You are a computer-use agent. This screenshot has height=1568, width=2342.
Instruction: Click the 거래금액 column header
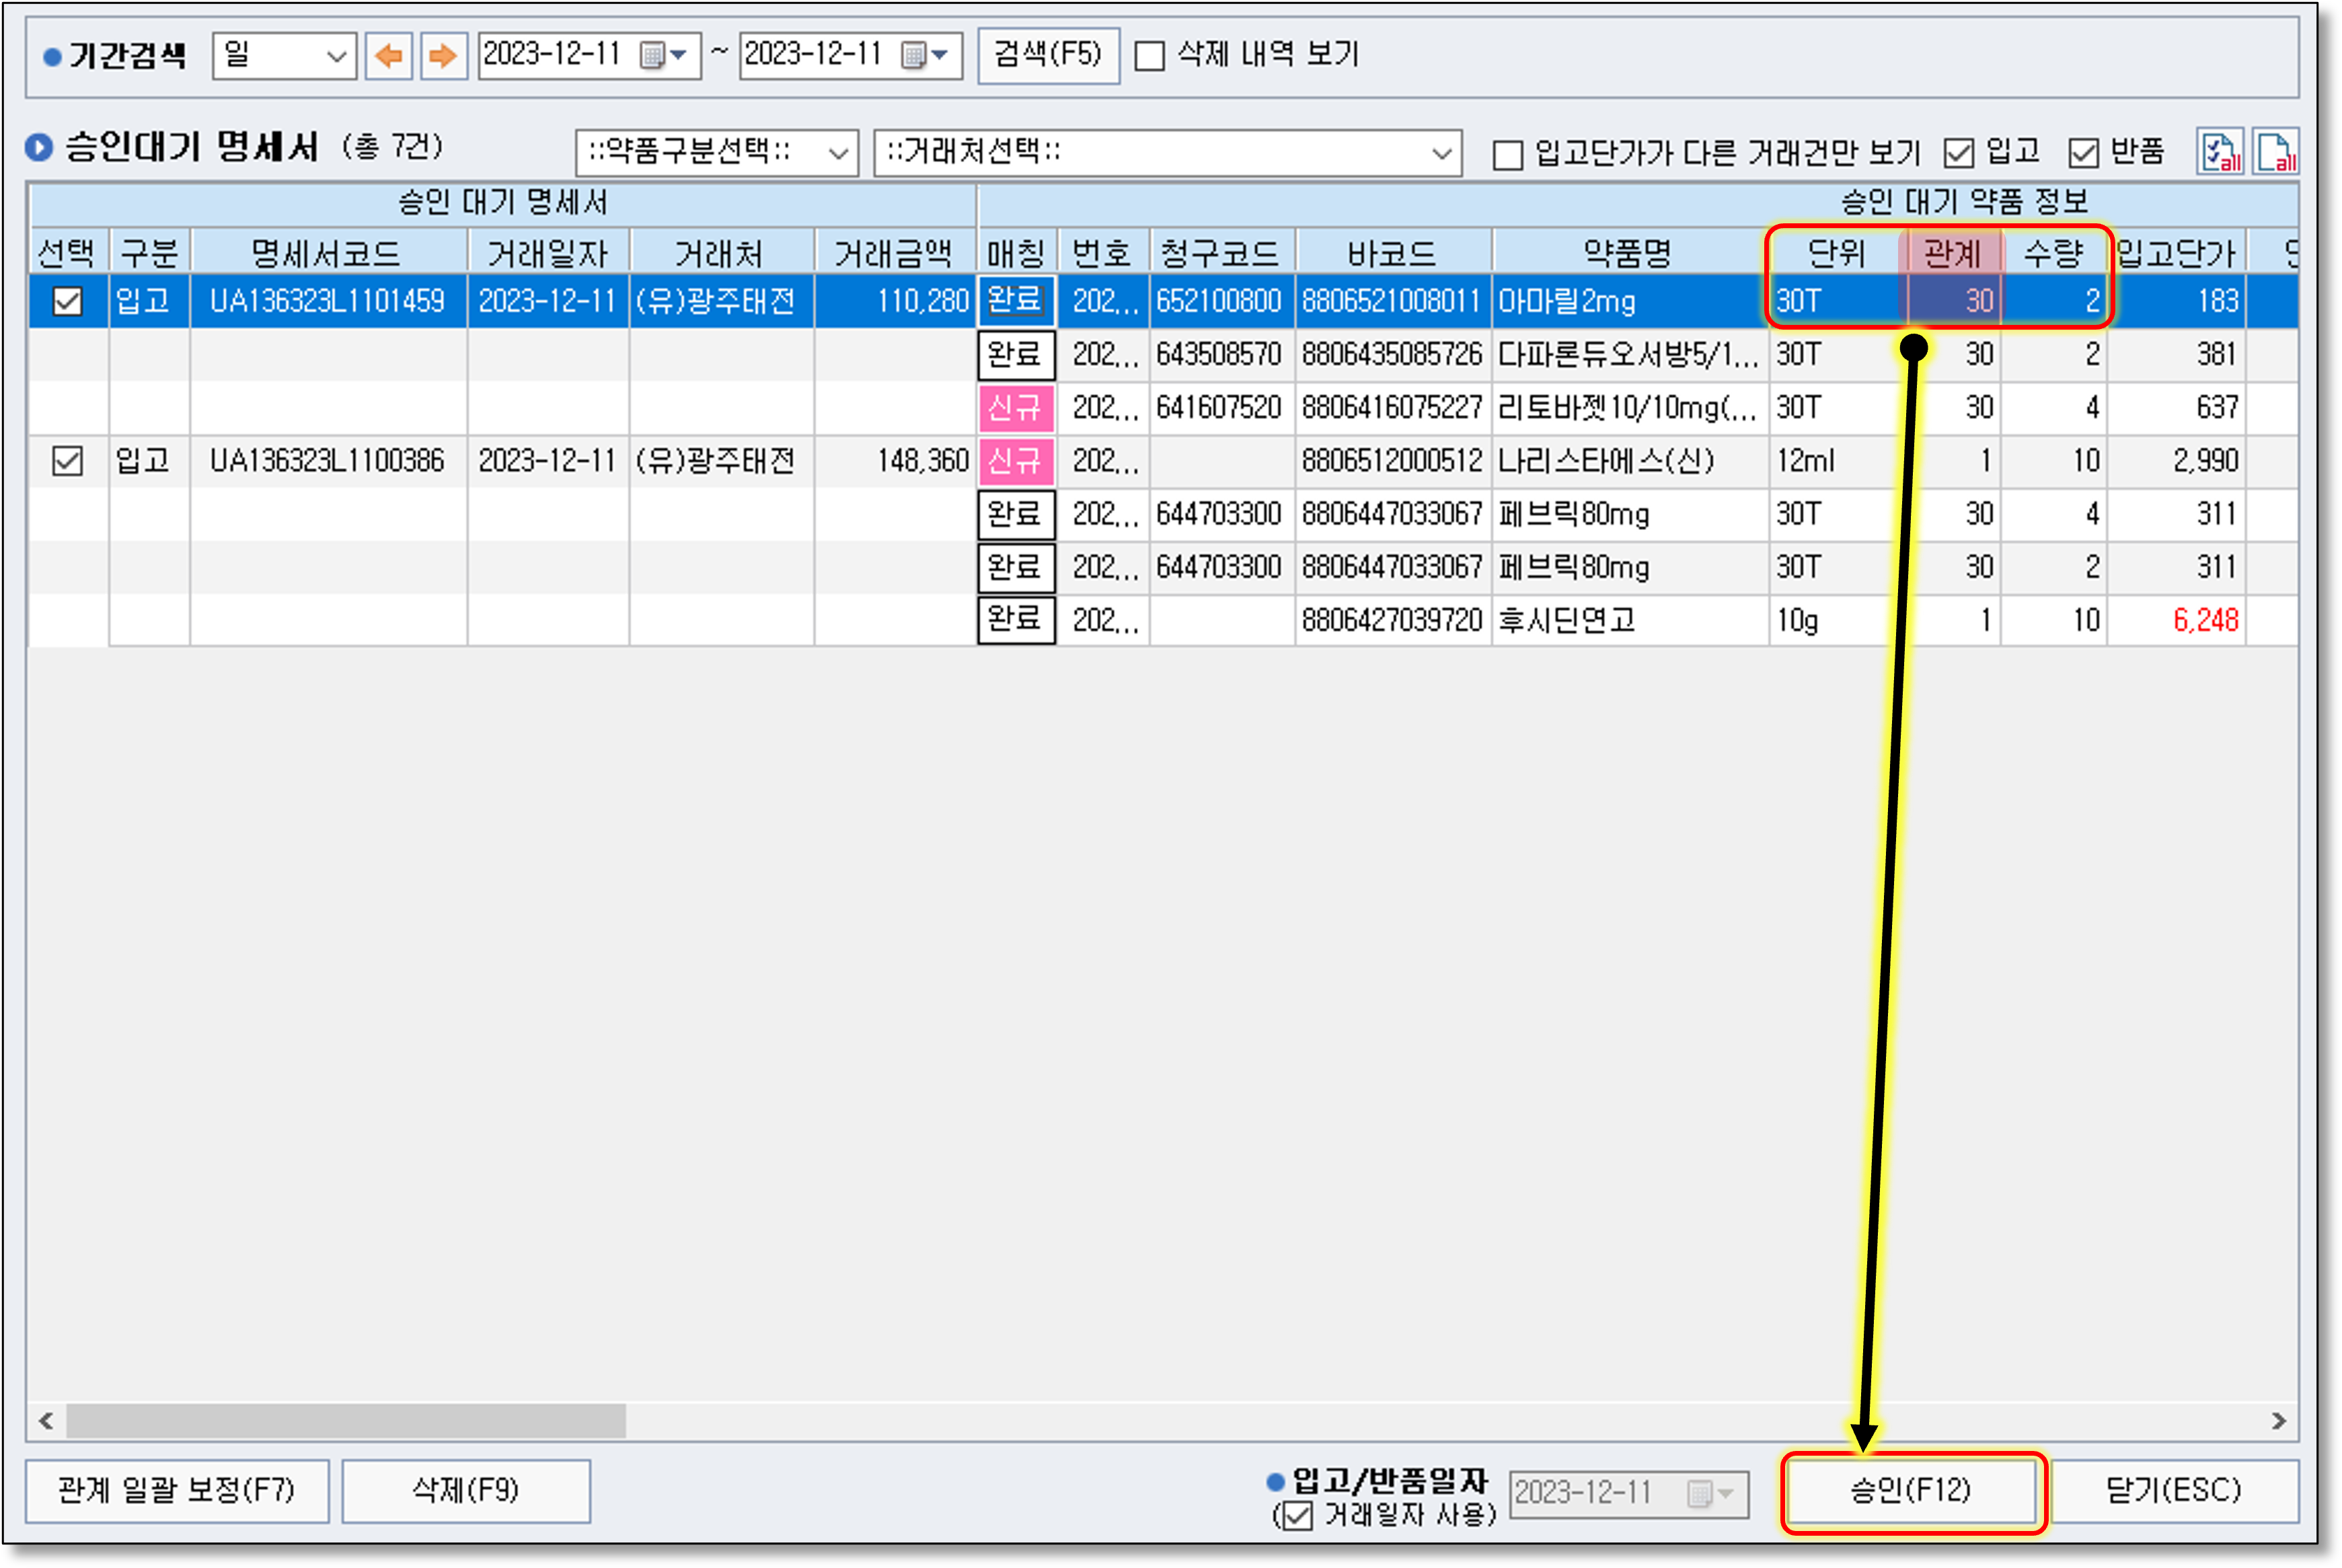(x=893, y=253)
